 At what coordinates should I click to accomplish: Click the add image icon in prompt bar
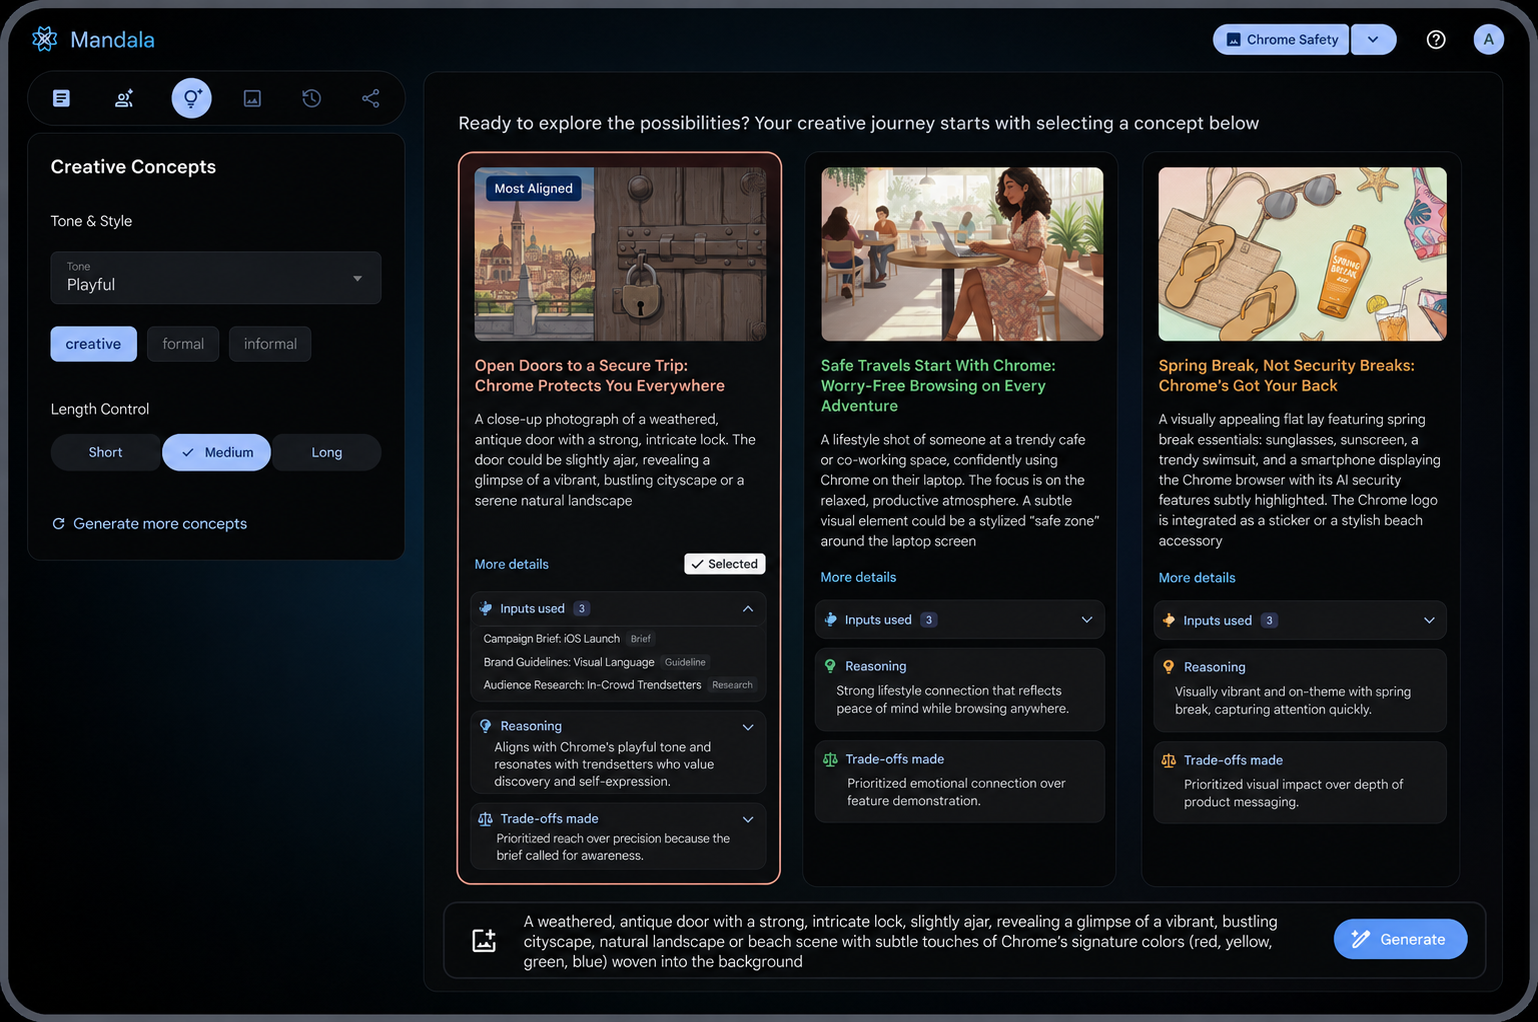484,940
